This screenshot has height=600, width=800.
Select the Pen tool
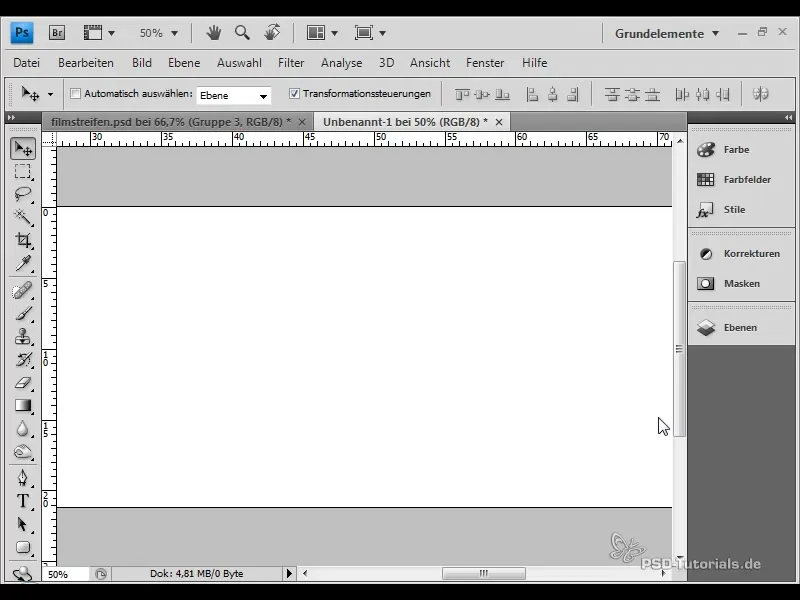(22, 478)
